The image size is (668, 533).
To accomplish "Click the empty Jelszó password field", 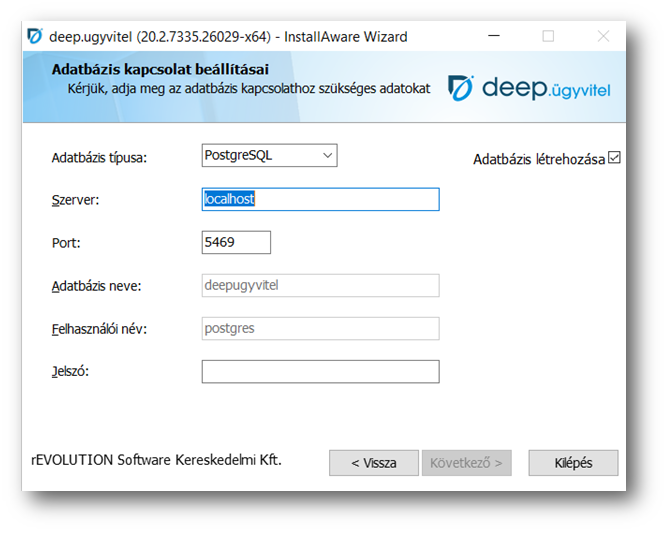I will coord(320,372).
